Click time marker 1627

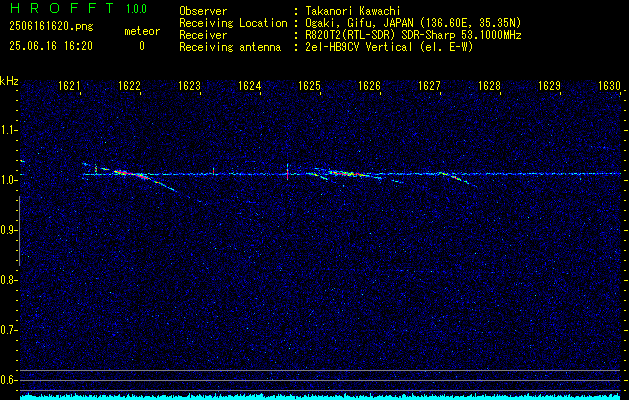pyautogui.click(x=429, y=85)
